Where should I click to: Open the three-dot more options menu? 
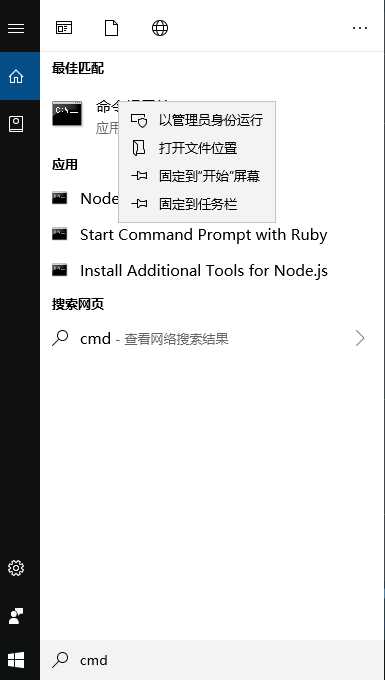(x=360, y=28)
